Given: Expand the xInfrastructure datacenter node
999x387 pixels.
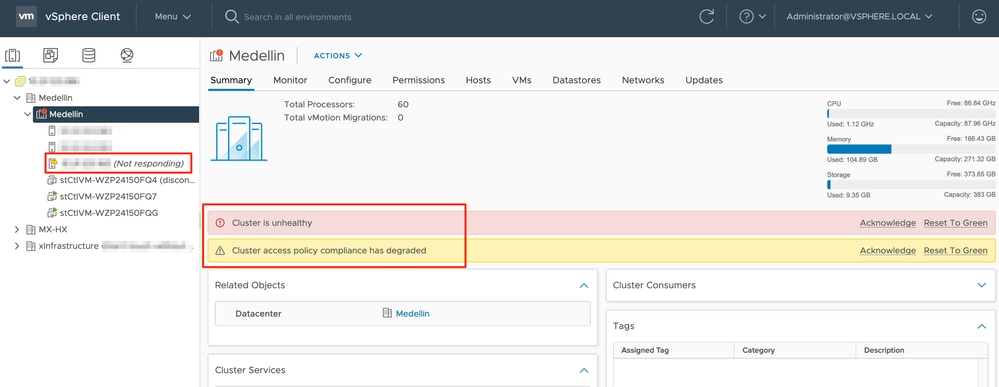Looking at the screenshot, I should 17,246.
